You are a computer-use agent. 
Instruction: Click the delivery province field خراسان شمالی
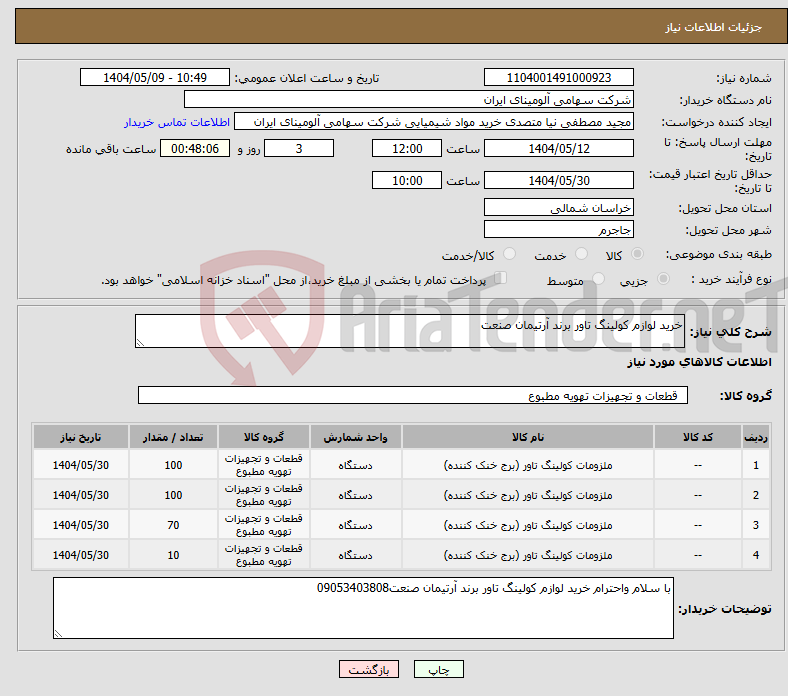558,208
